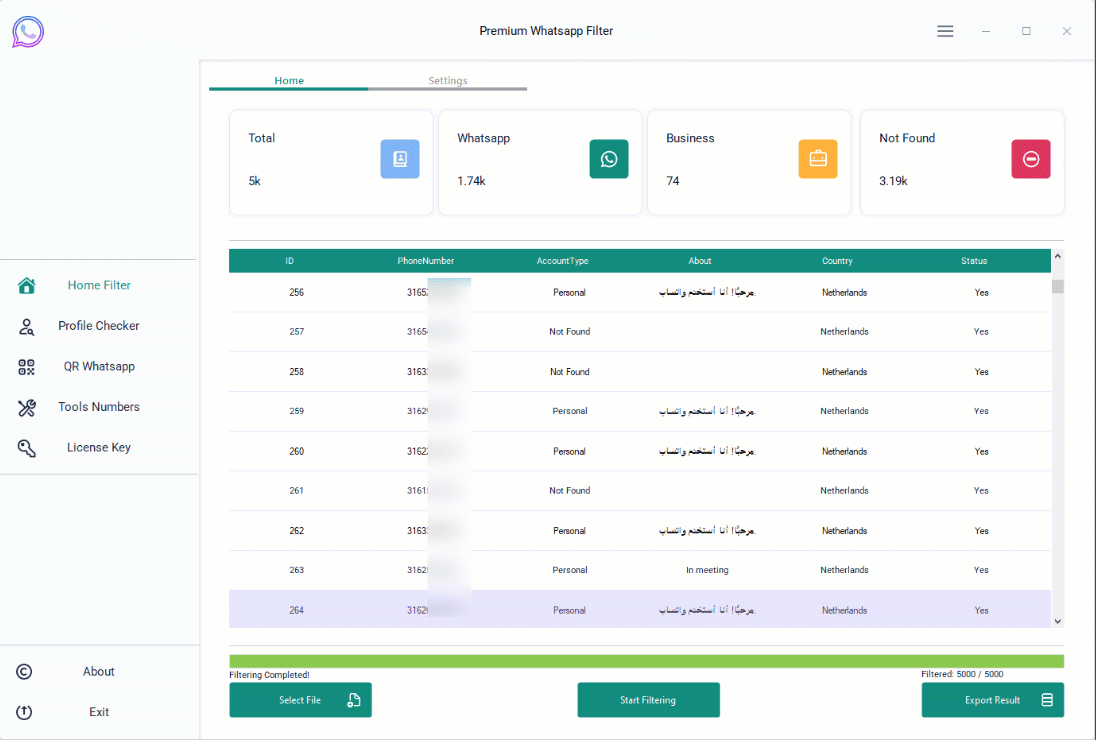Click the AccountType column header

[563, 261]
